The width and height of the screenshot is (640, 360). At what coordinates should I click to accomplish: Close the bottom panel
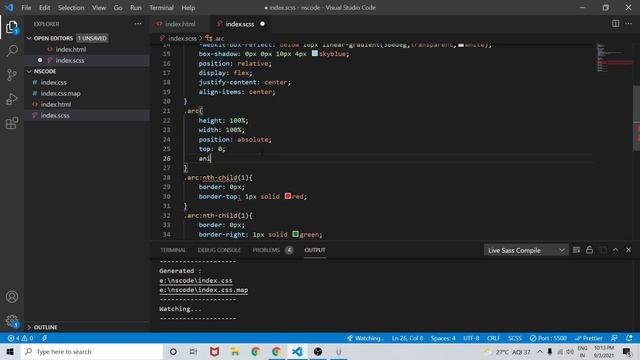click(629, 250)
